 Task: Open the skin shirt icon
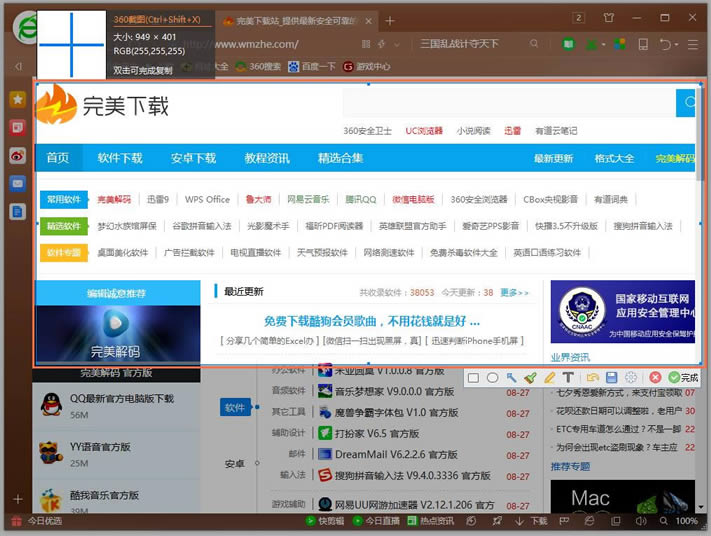(609, 18)
